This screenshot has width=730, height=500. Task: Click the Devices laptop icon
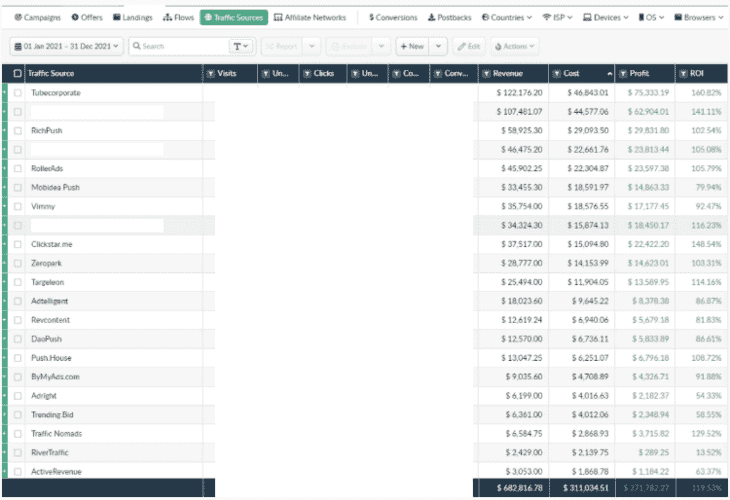pyautogui.click(x=587, y=17)
